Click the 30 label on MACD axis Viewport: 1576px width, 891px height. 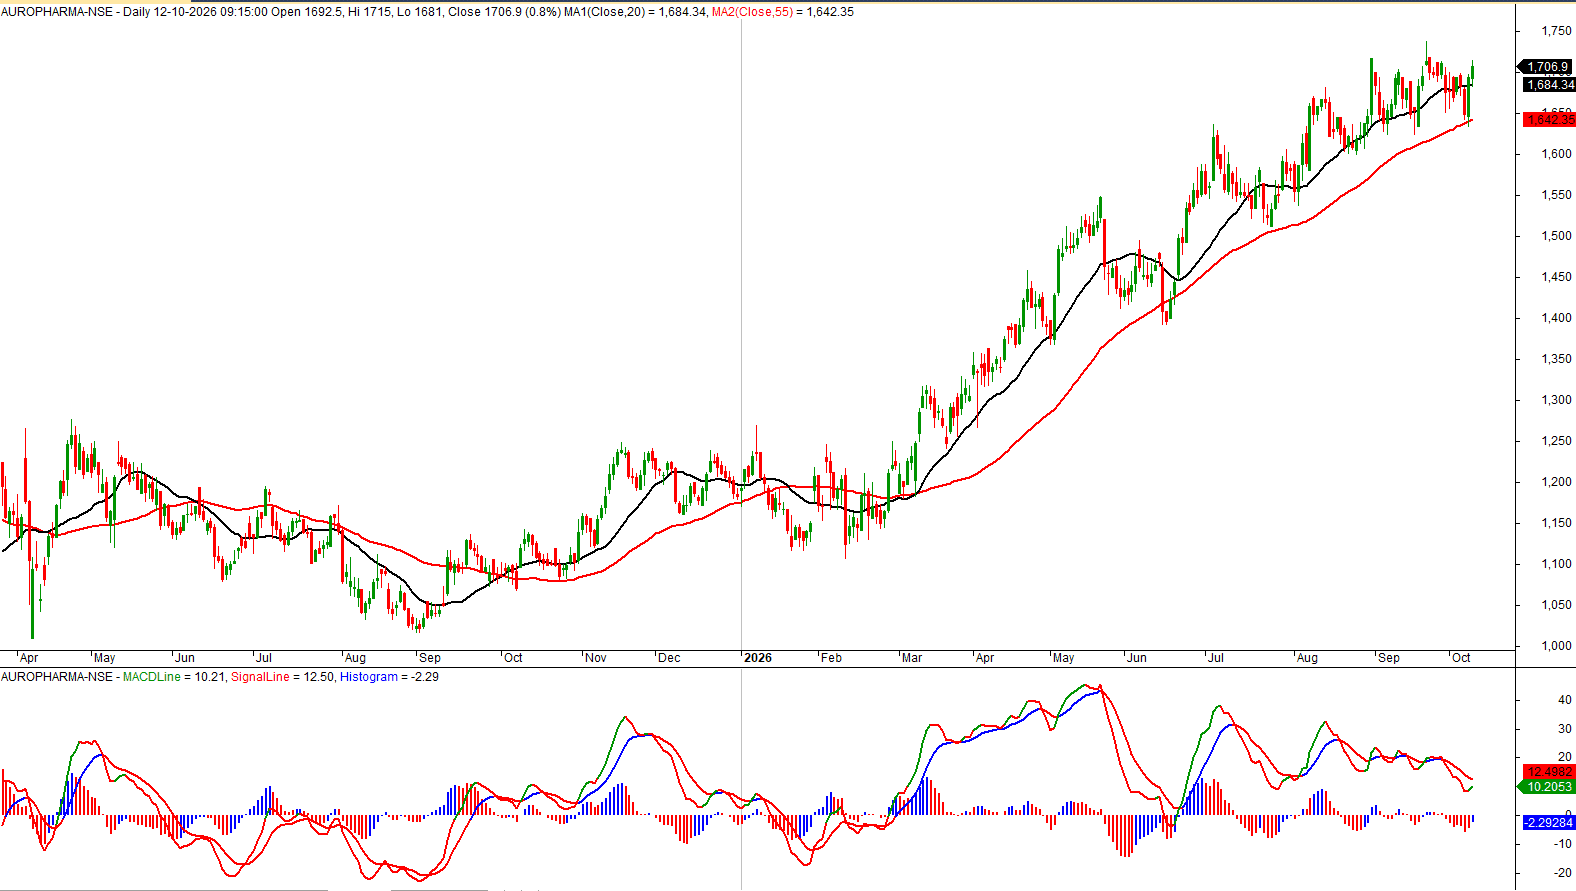click(1565, 729)
